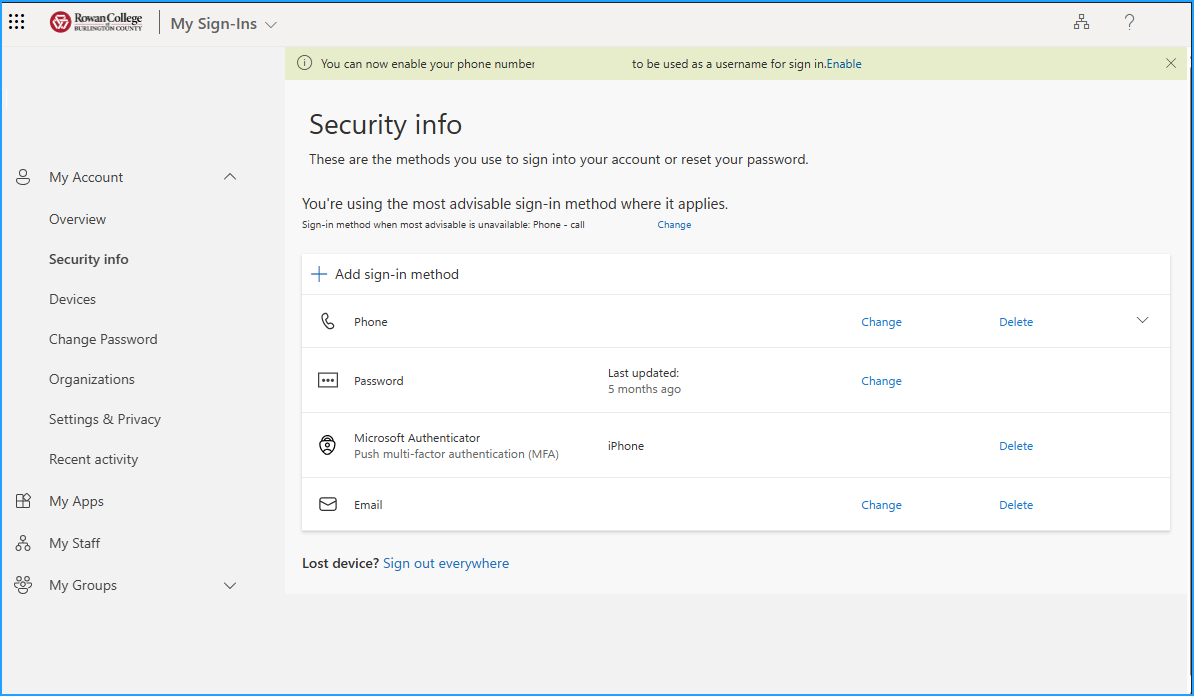Click the Phone method icon
The image size is (1194, 696).
tap(328, 321)
